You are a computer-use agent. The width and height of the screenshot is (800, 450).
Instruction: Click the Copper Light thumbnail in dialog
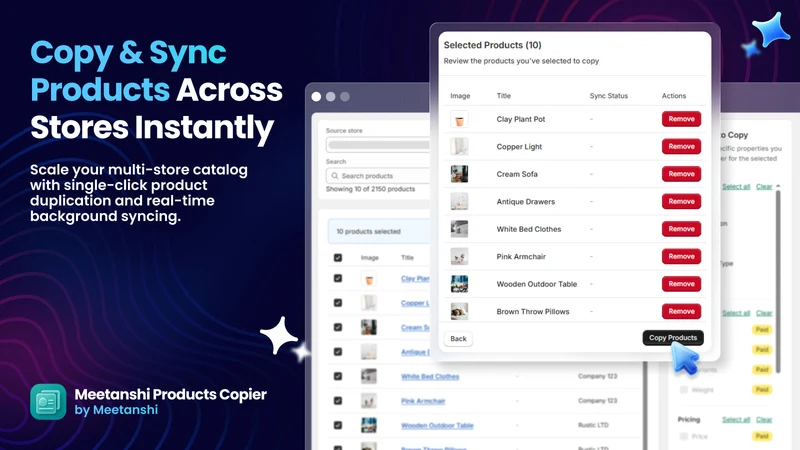(459, 146)
